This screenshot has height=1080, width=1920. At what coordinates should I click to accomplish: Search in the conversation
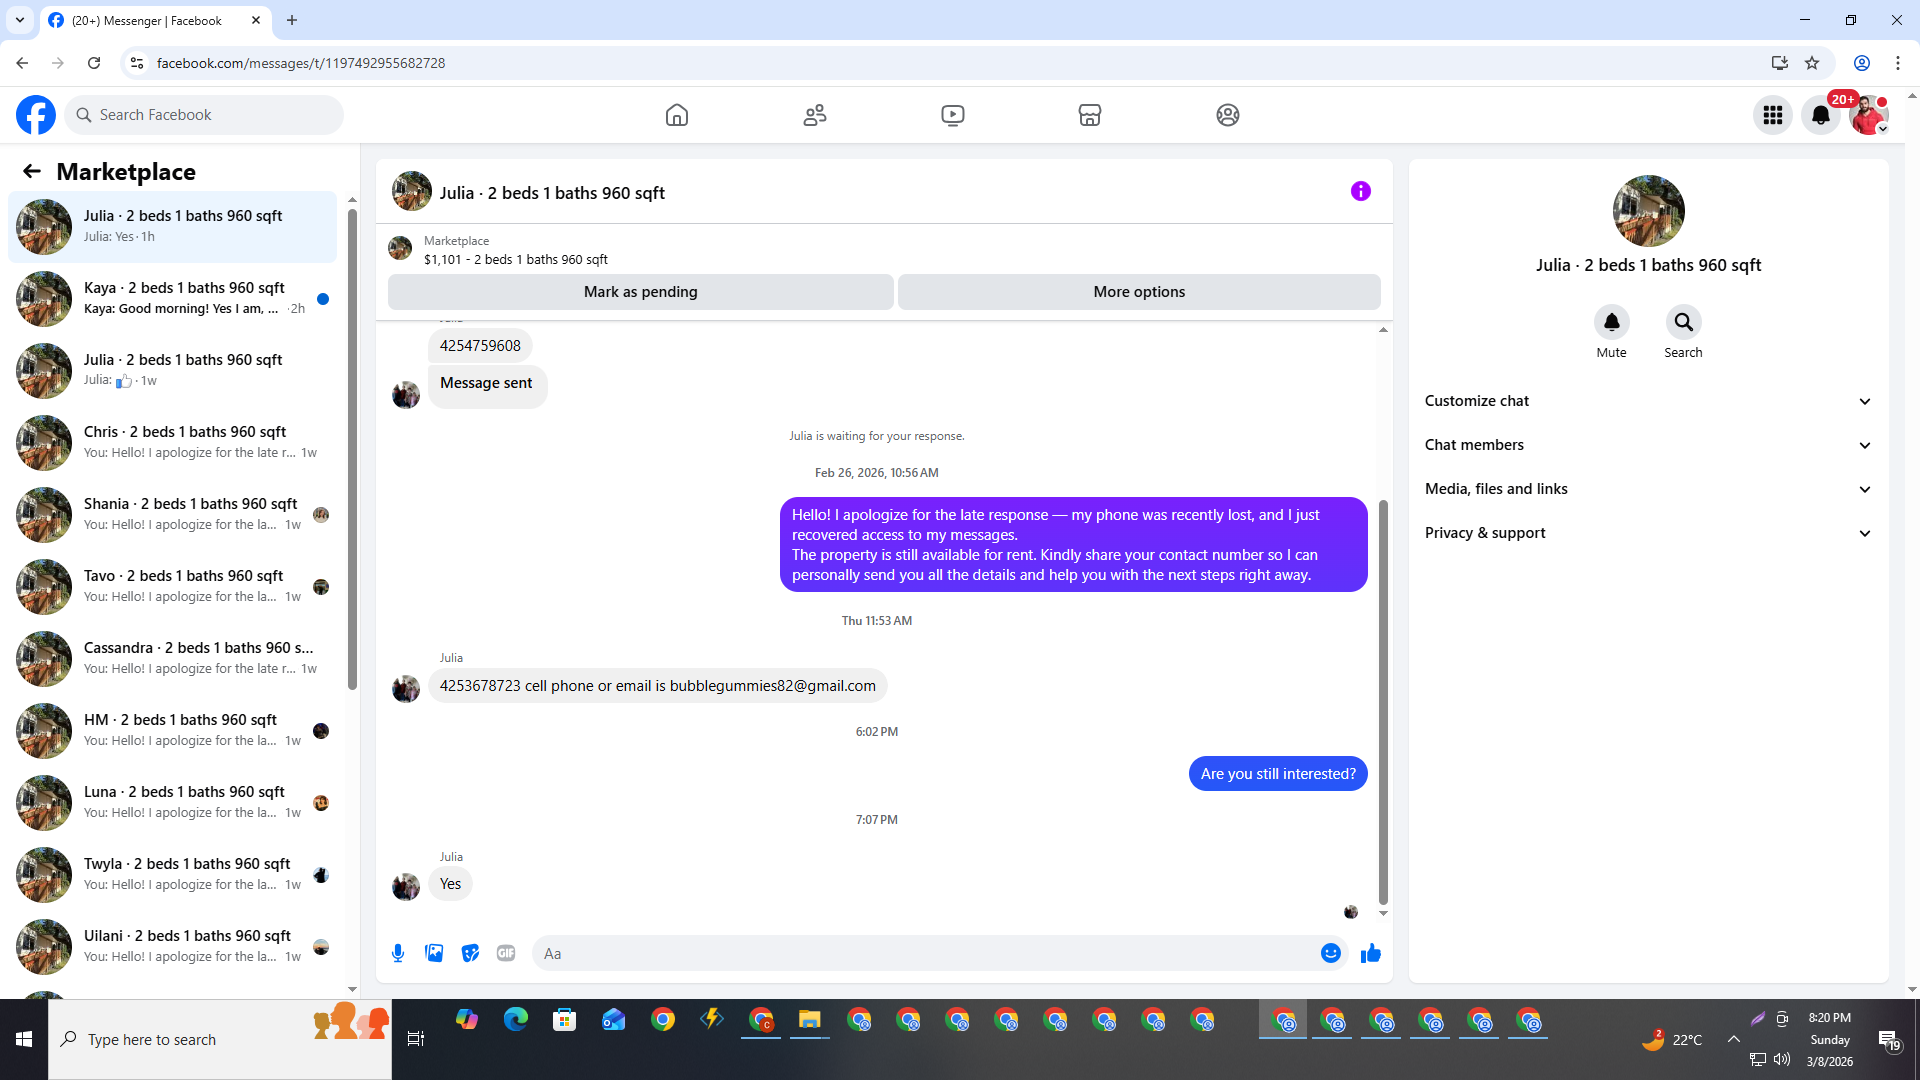[1683, 323]
